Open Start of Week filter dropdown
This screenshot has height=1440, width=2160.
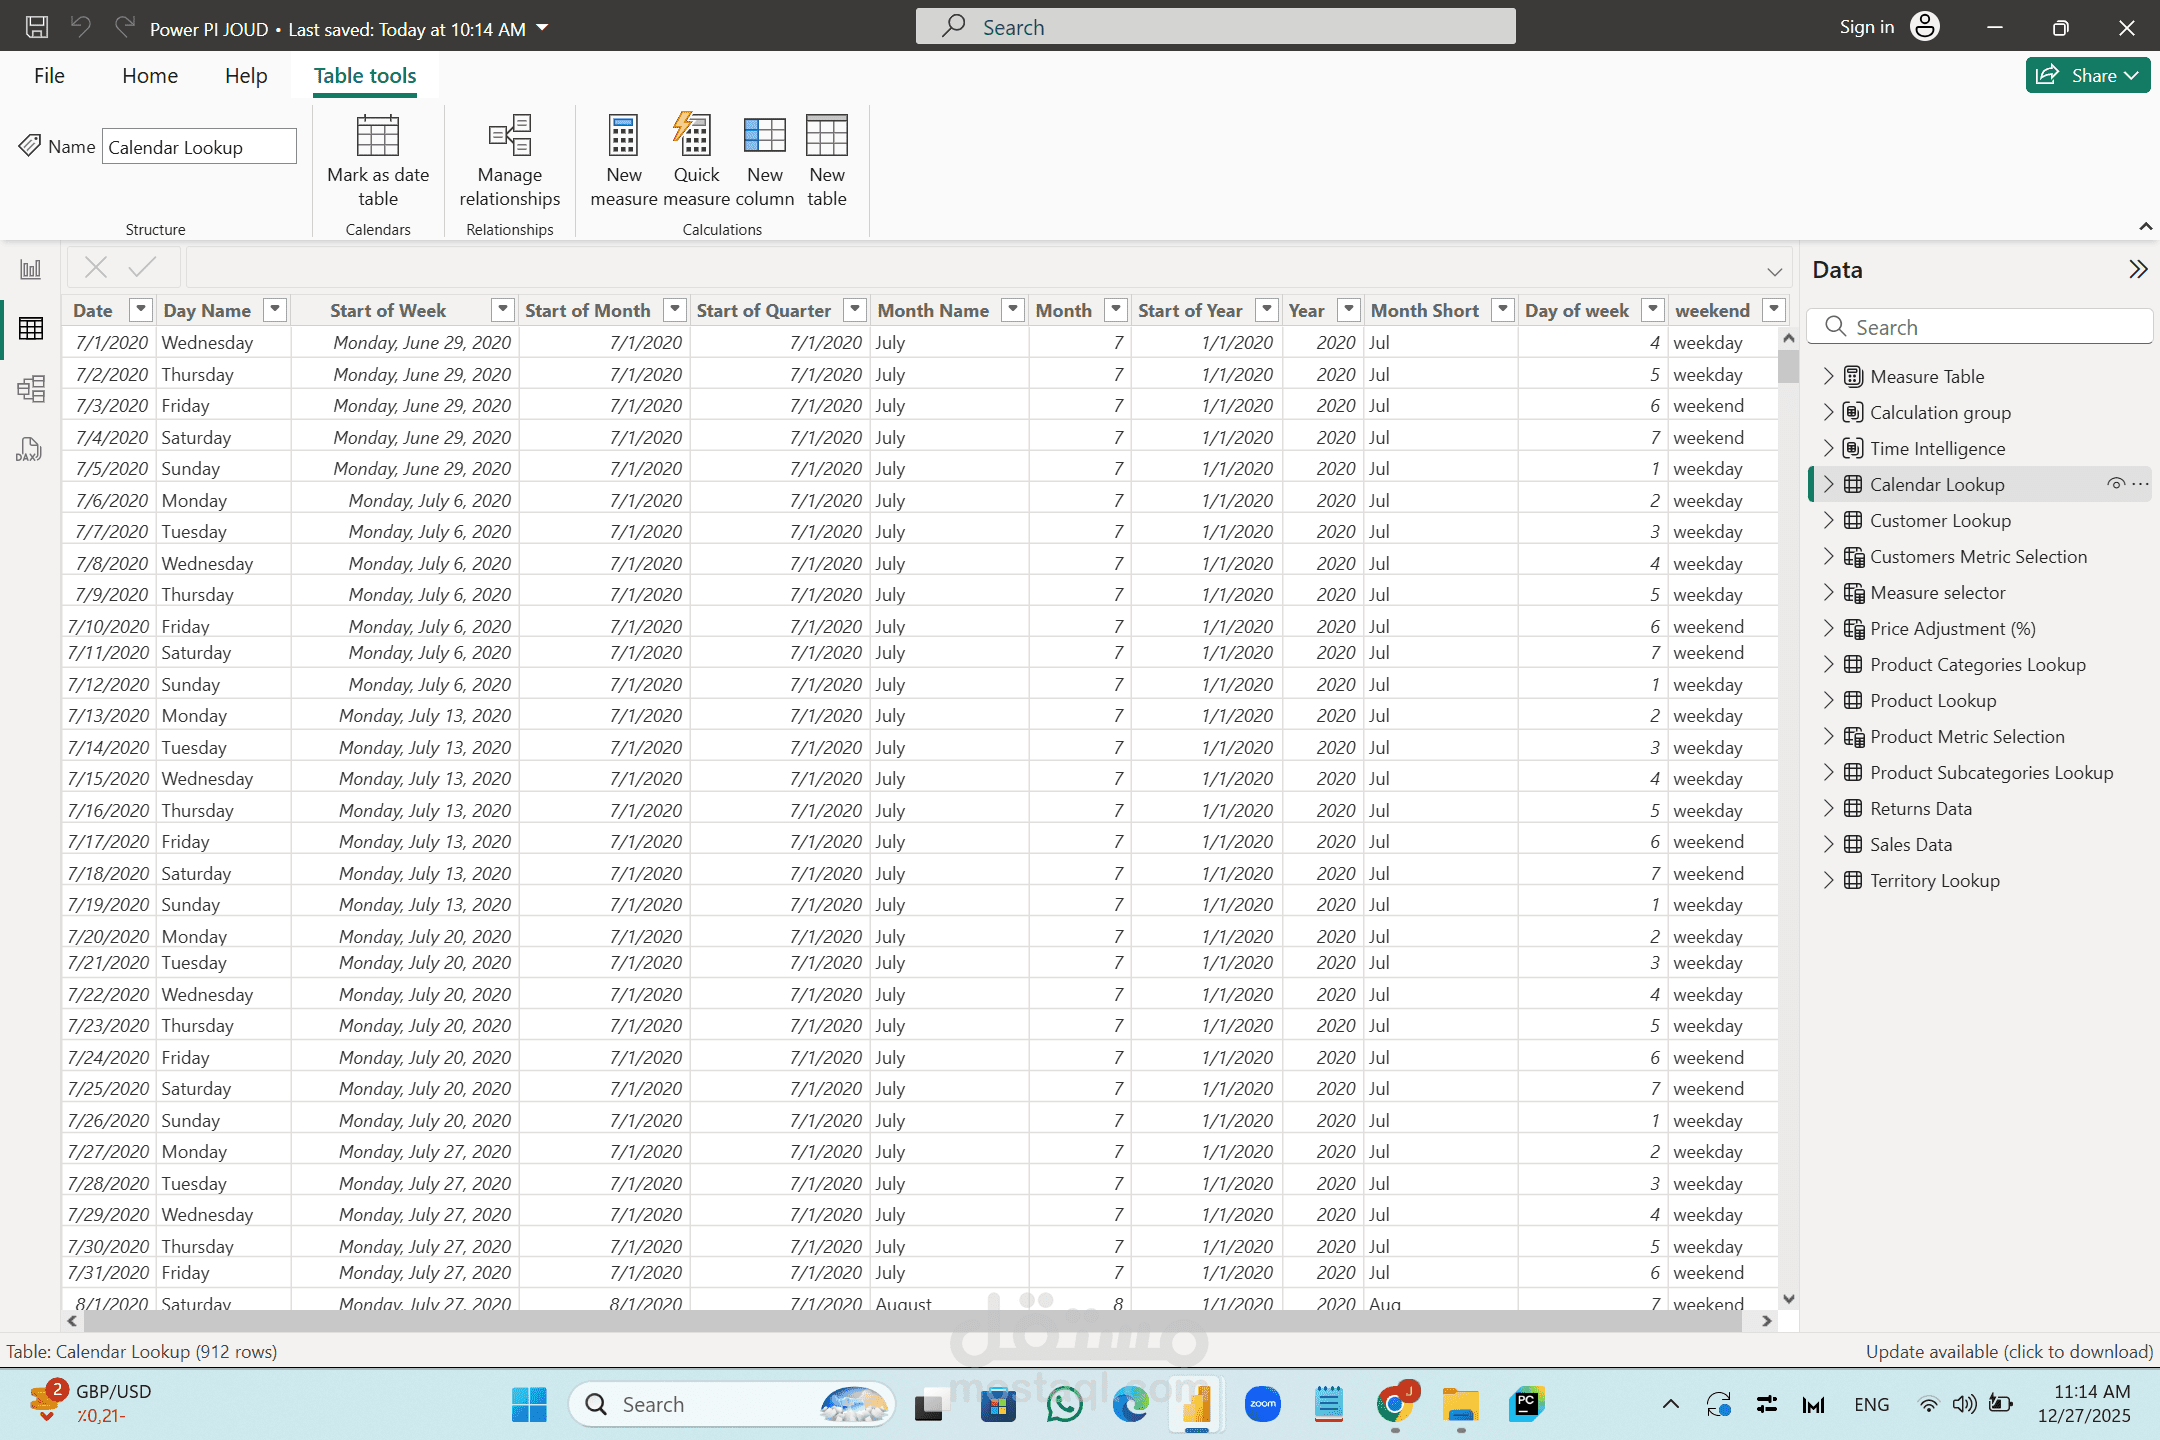(x=503, y=310)
